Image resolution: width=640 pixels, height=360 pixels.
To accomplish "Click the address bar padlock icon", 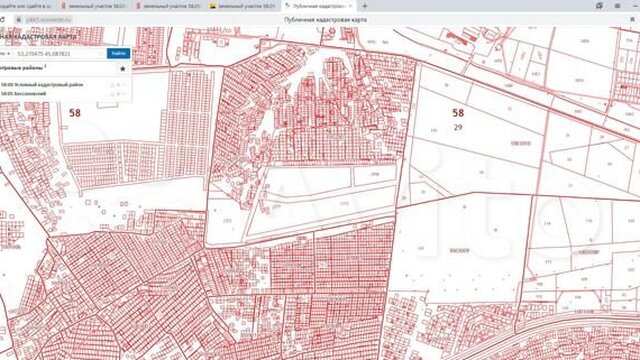I will [18, 19].
